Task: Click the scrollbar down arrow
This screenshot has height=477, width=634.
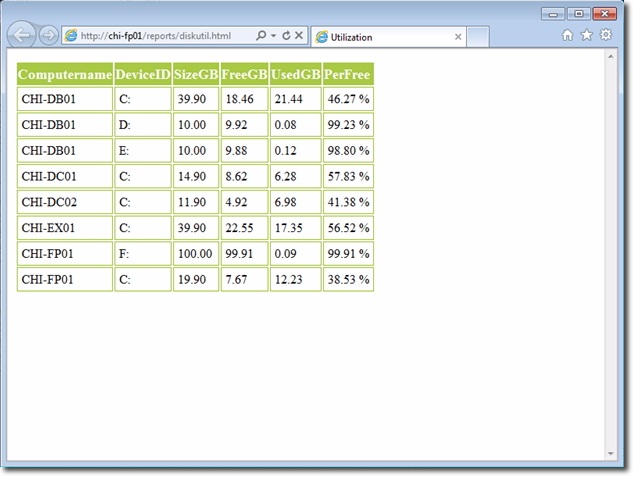Action: pos(611,454)
